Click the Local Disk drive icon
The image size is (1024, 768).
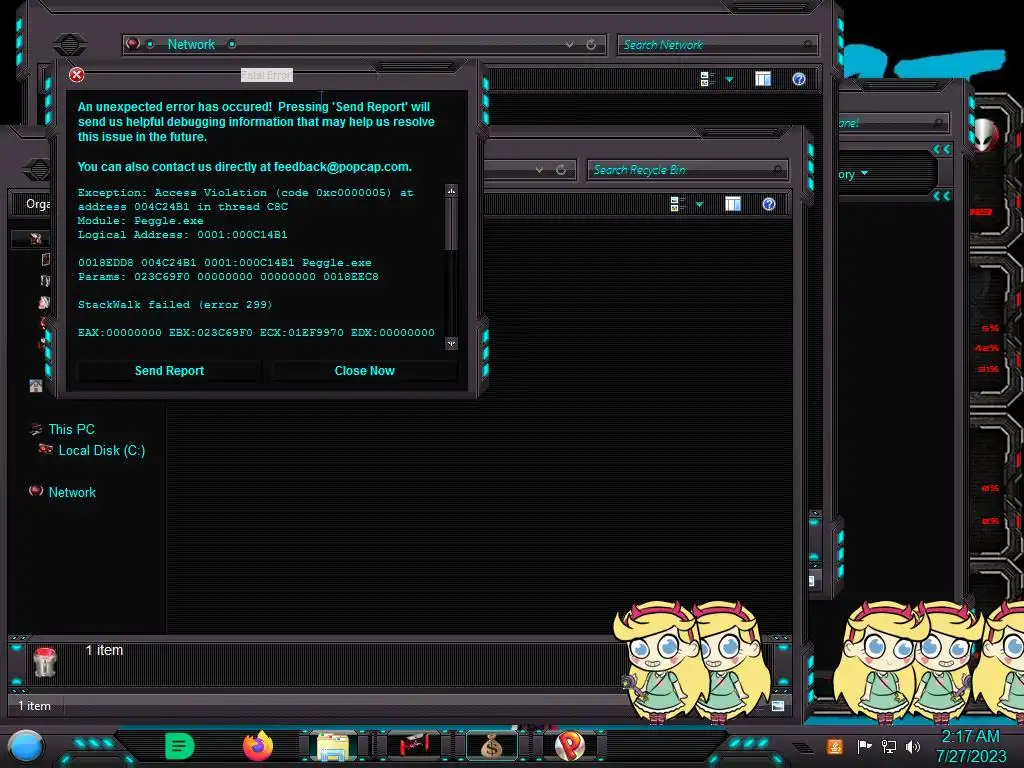coord(46,449)
